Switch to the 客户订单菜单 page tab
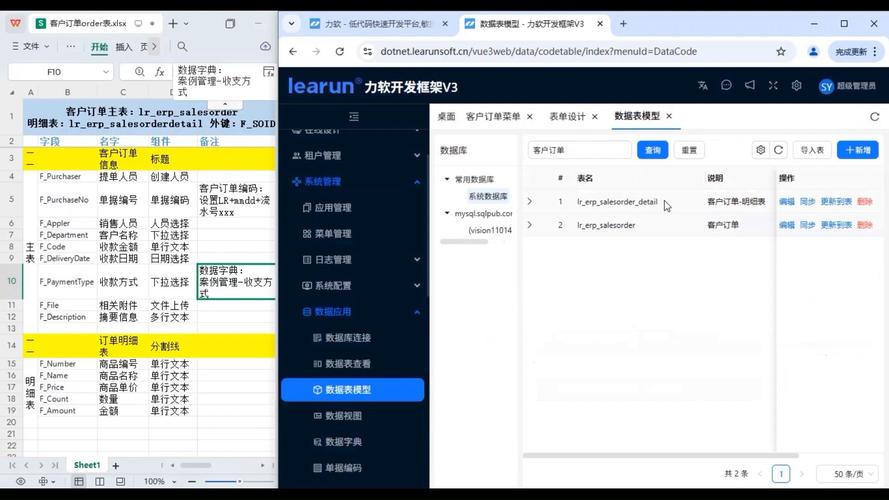Screen dimensions: 889x500 tap(493, 116)
